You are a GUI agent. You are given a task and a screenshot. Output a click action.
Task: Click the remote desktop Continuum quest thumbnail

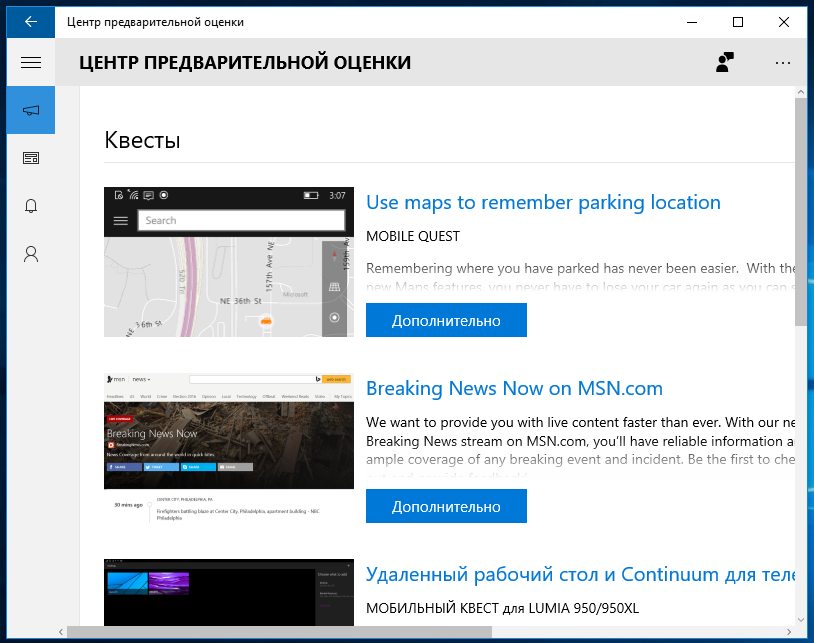point(229,592)
